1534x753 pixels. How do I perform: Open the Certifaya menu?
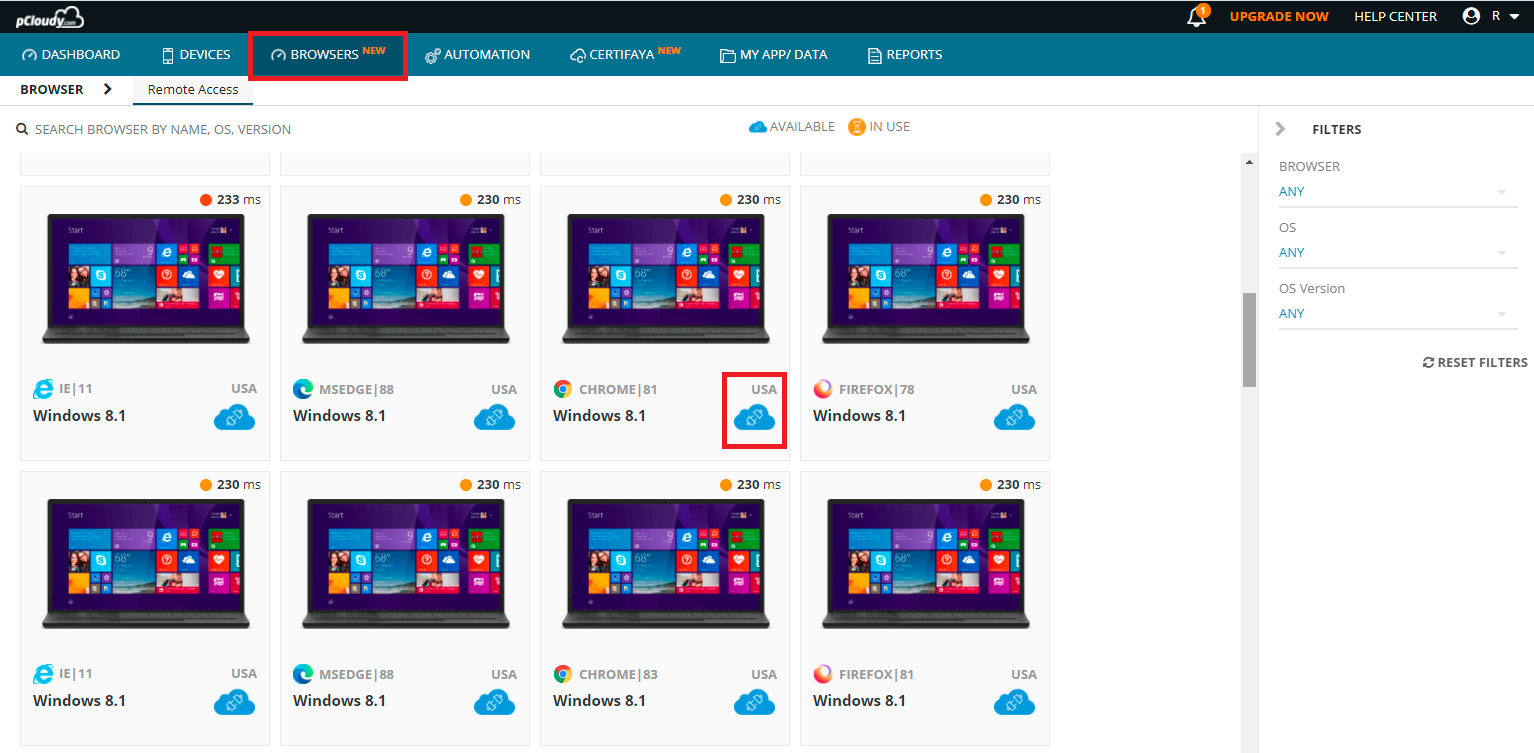point(625,54)
